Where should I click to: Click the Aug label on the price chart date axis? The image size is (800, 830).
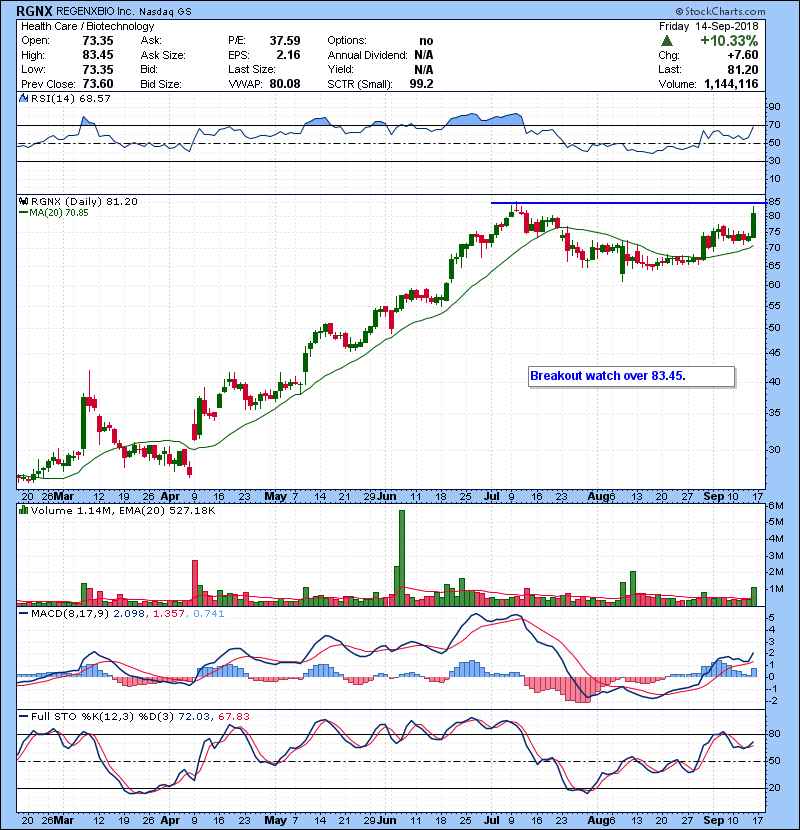coord(598,497)
